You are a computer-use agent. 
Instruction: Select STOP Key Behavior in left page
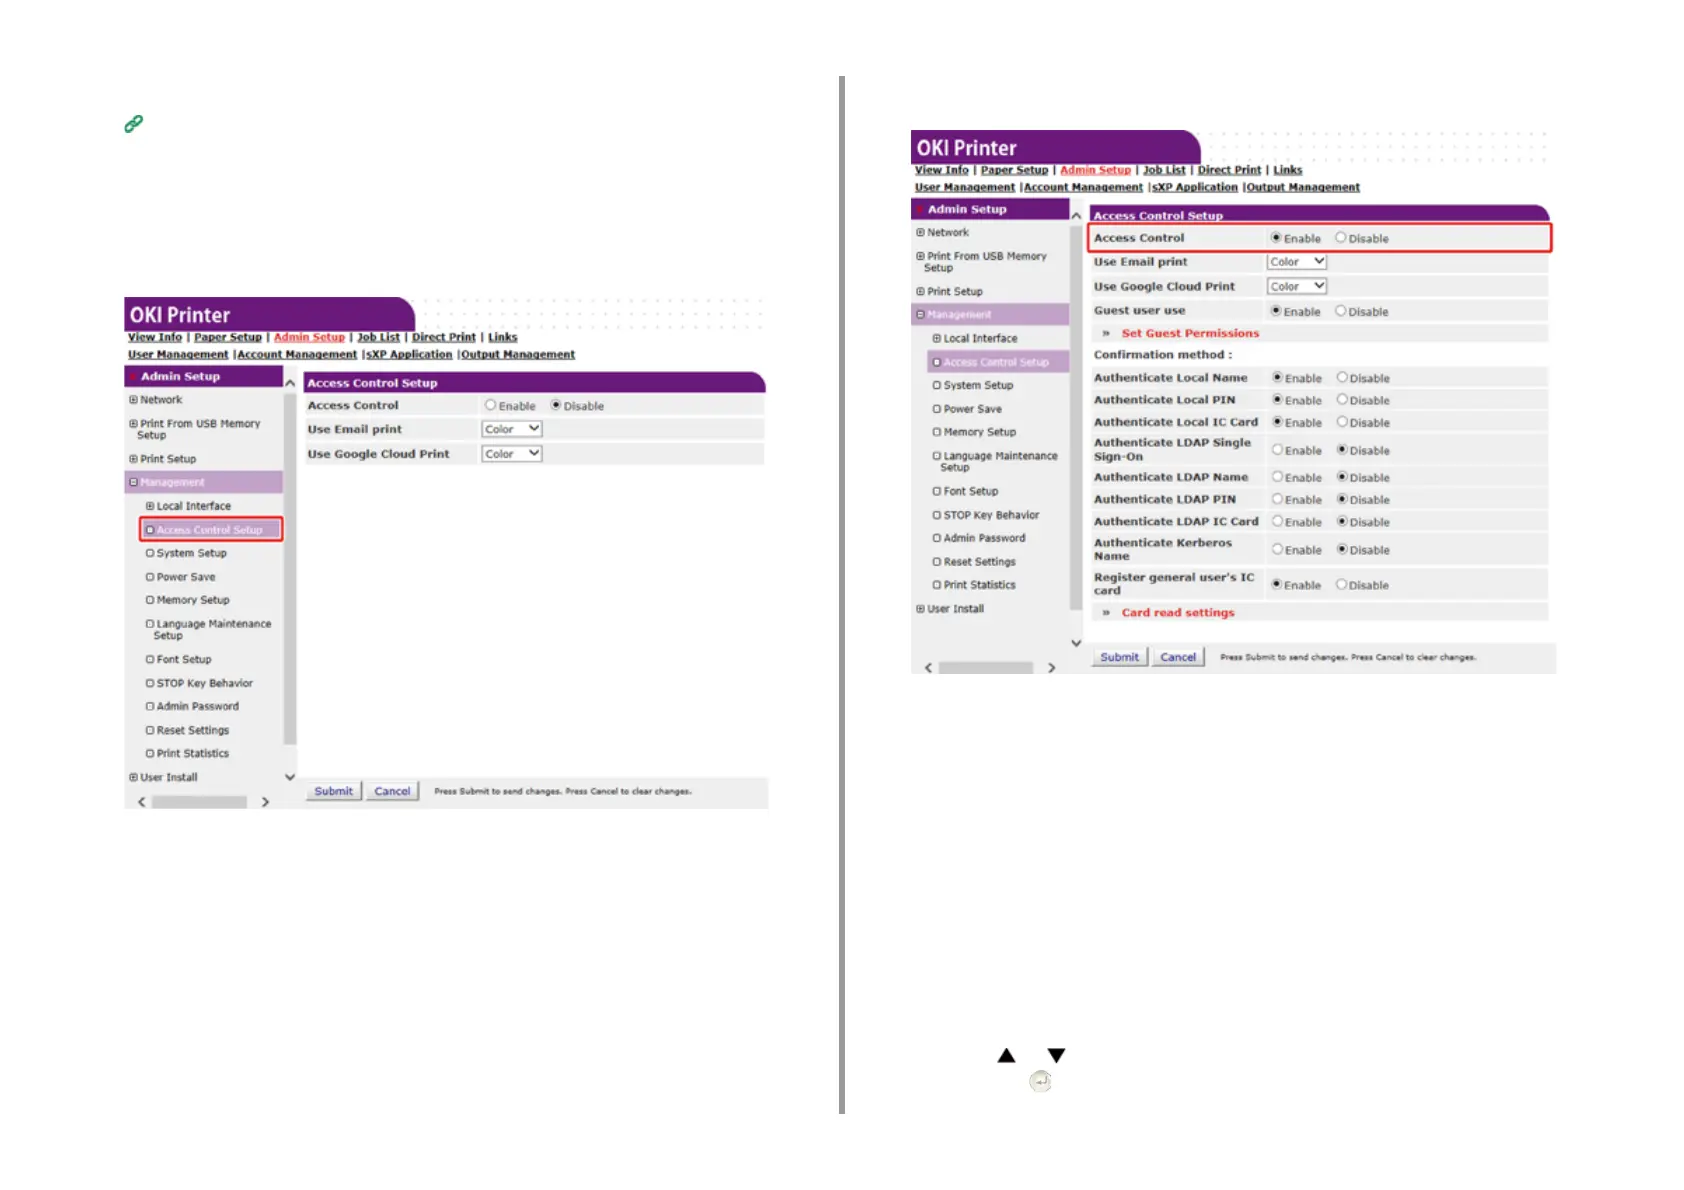(205, 683)
